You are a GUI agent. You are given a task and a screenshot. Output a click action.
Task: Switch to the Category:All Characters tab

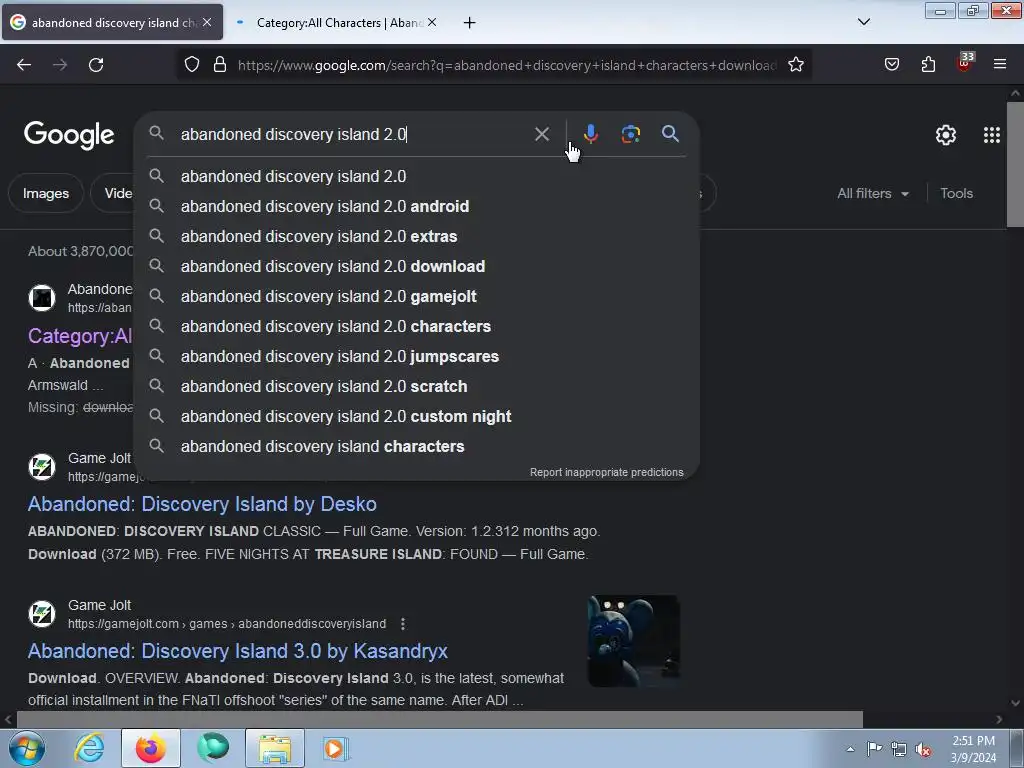[x=337, y=23]
